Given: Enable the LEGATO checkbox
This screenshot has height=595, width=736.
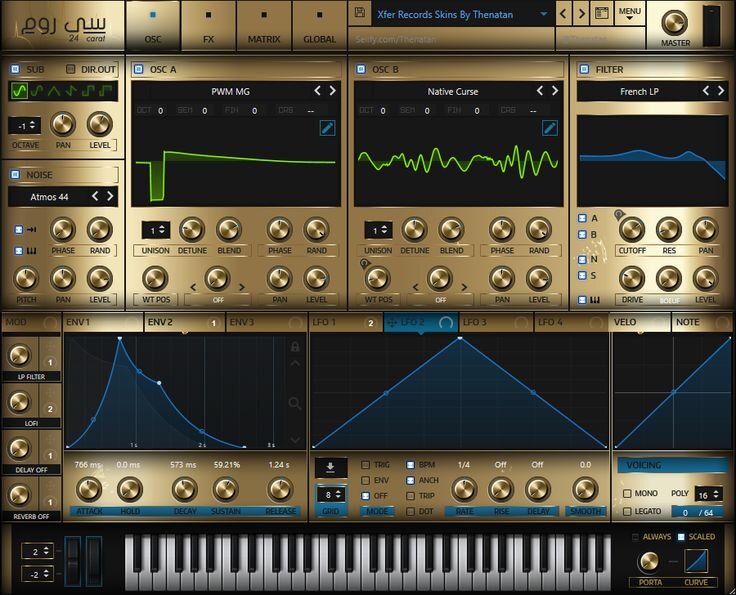Looking at the screenshot, I should 627,511.
